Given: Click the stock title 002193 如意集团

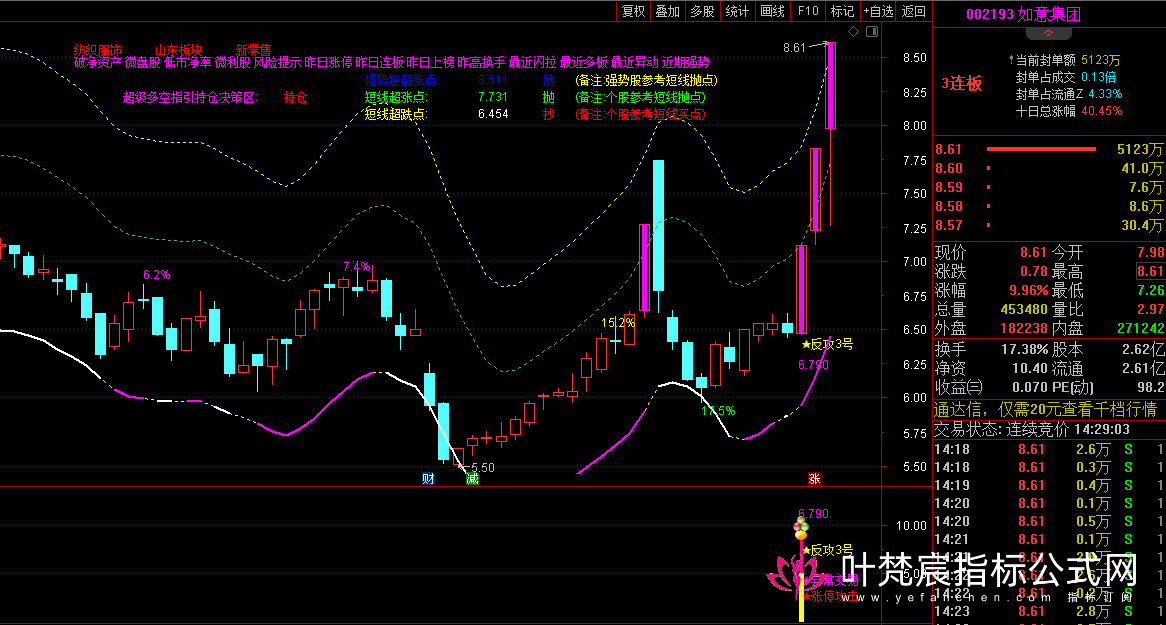Looking at the screenshot, I should coord(1024,14).
